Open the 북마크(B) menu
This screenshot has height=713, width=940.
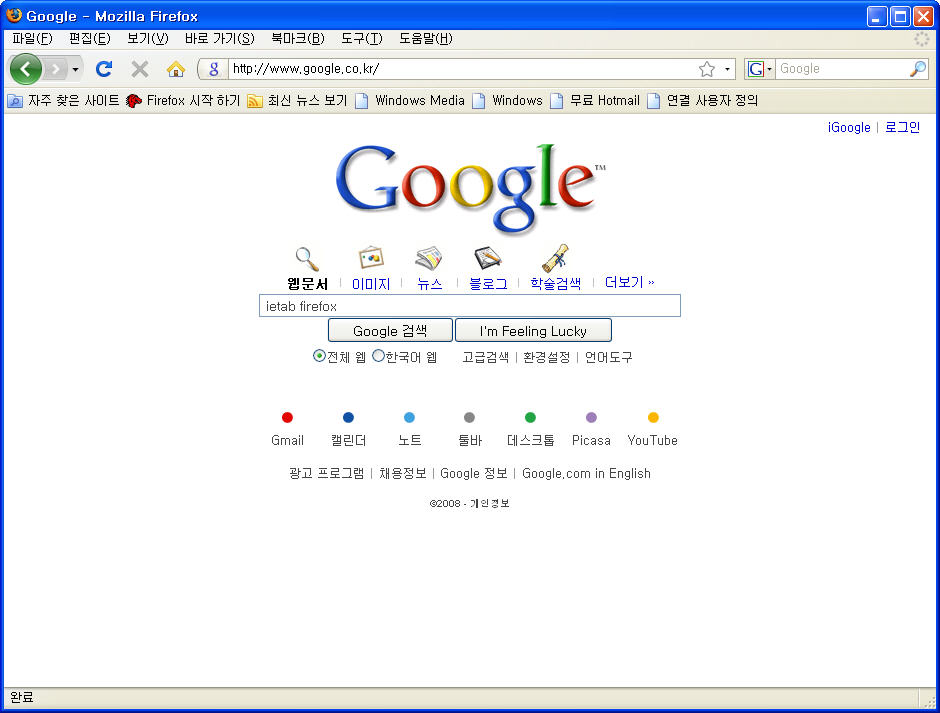point(298,39)
